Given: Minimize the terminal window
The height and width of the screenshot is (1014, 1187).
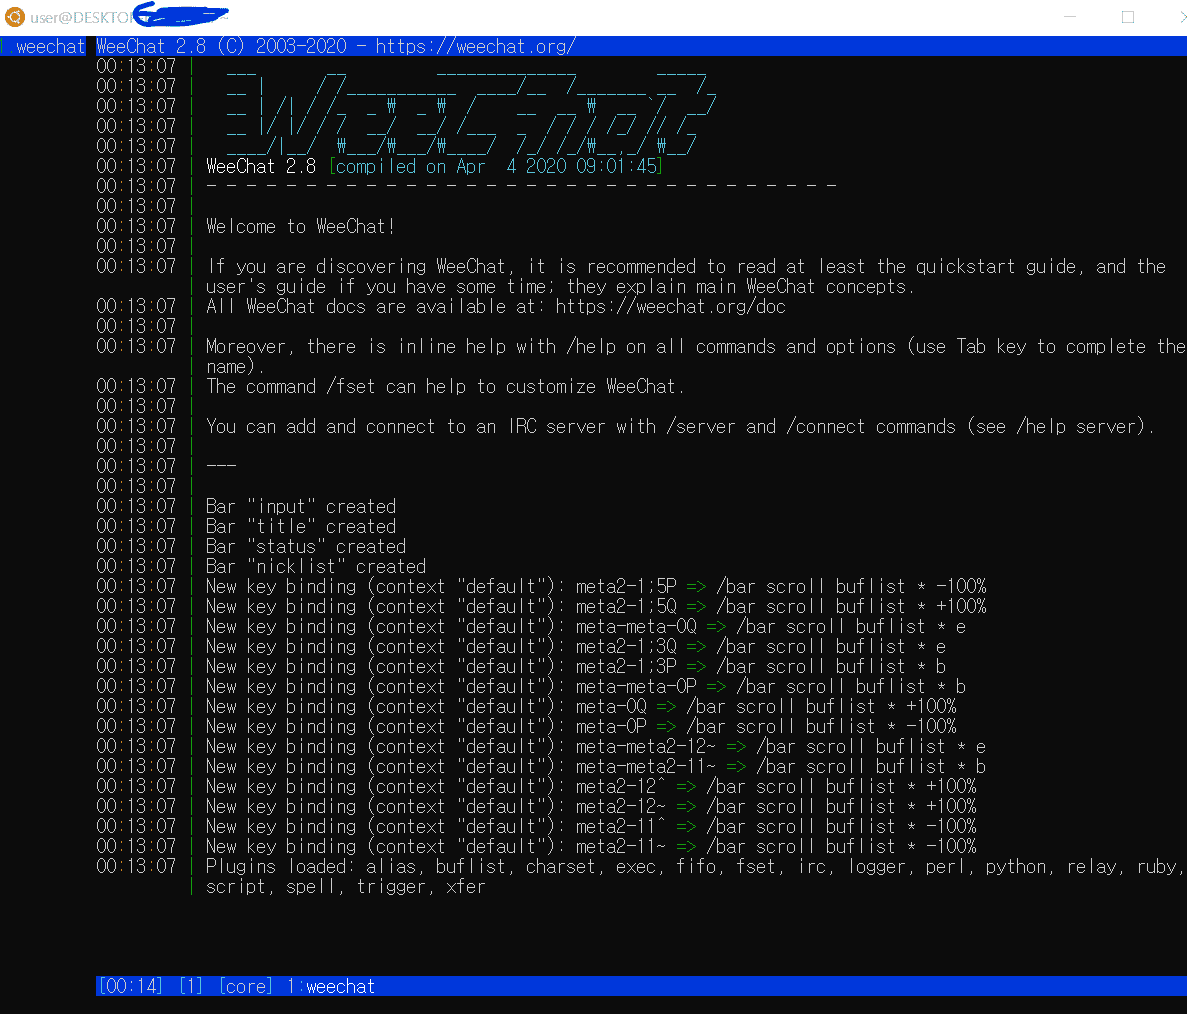Looking at the screenshot, I should tap(1070, 17).
